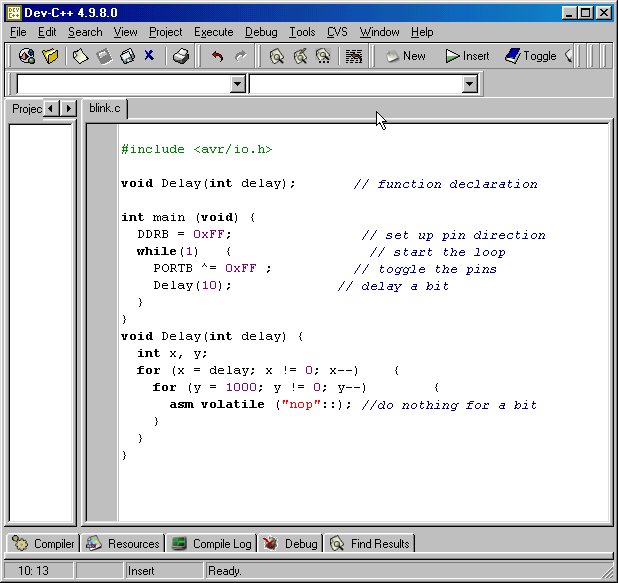Image resolution: width=618 pixels, height=583 pixels.
Task: Click the Go to line icon
Action: [x=354, y=56]
